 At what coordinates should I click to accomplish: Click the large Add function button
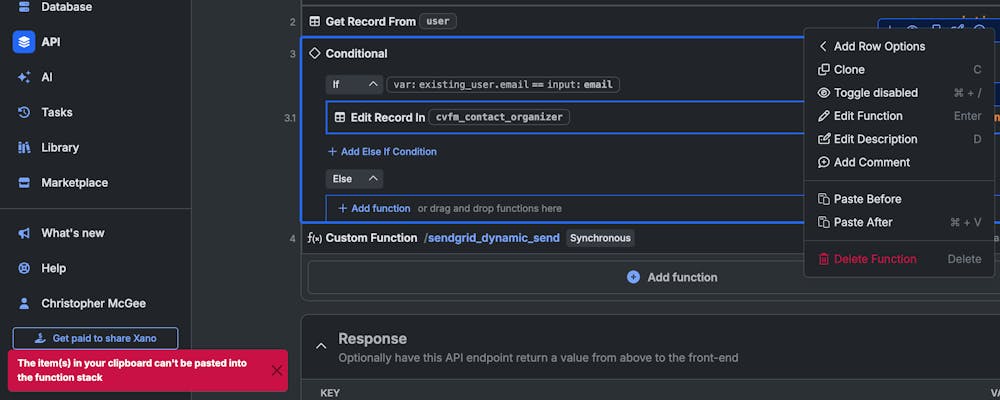pos(672,277)
